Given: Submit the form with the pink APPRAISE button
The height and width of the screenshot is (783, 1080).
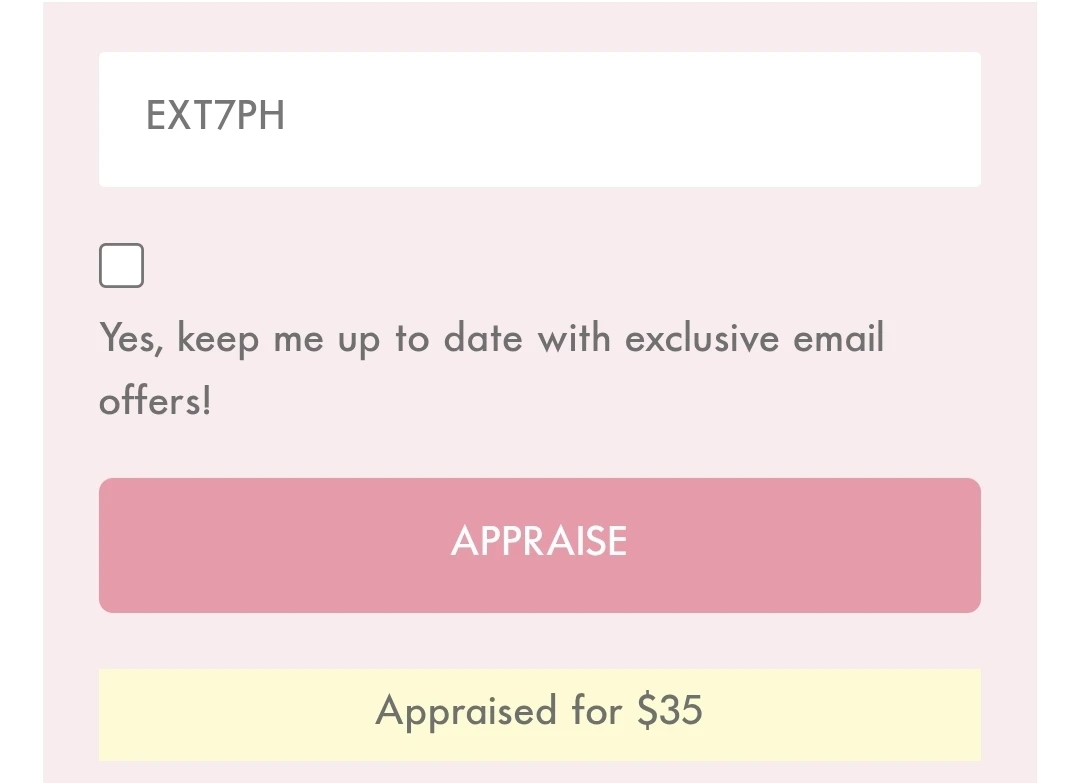Looking at the screenshot, I should (x=539, y=545).
